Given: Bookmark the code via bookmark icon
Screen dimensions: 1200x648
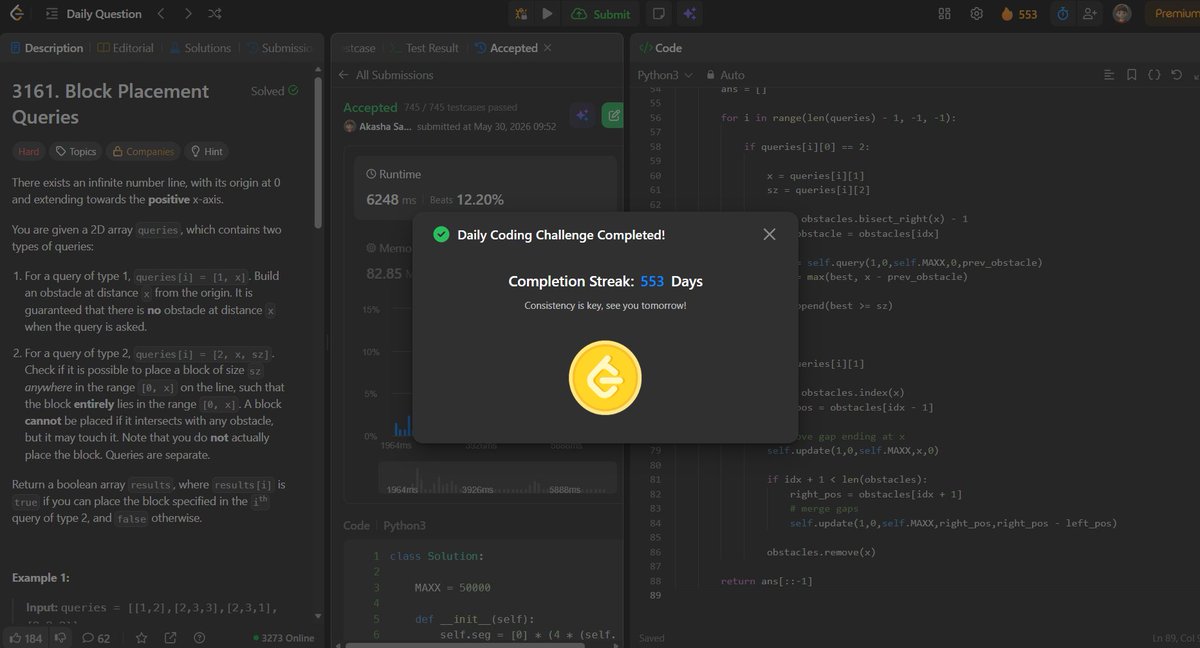Looking at the screenshot, I should (1131, 75).
